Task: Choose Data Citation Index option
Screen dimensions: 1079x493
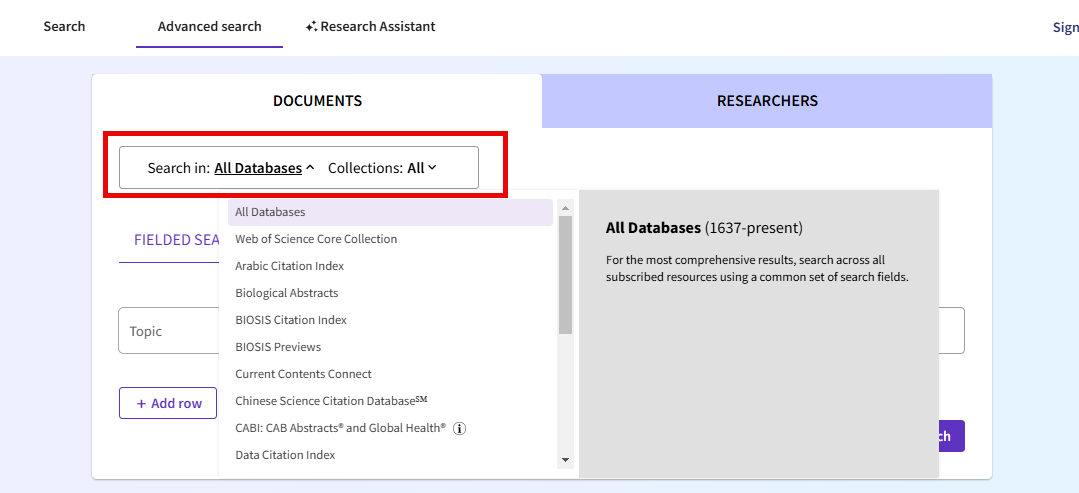Action: (x=285, y=455)
